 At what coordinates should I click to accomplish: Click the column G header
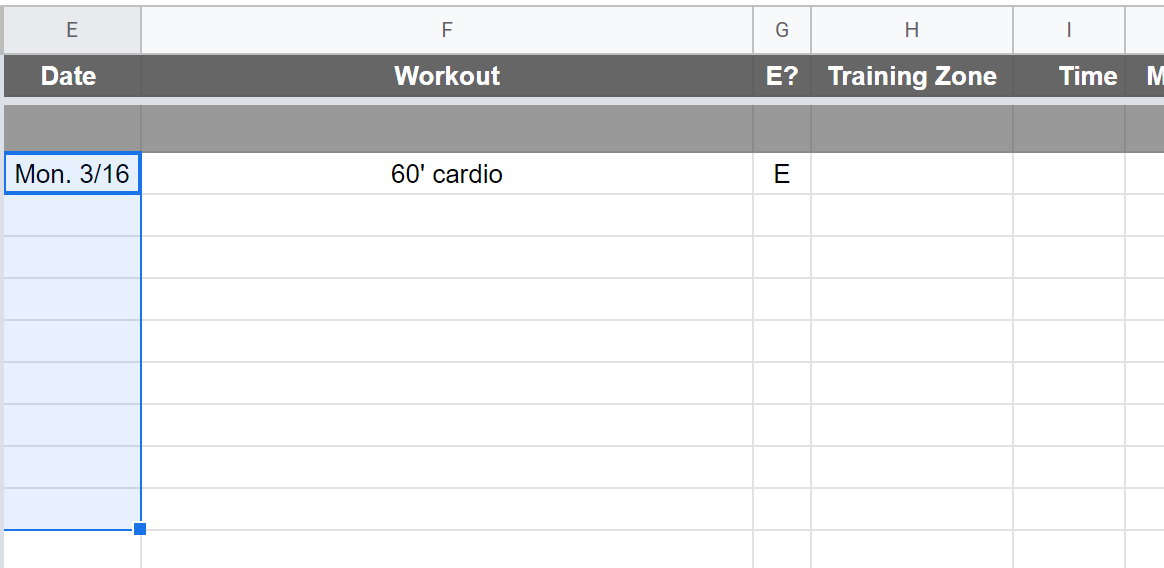pyautogui.click(x=782, y=30)
